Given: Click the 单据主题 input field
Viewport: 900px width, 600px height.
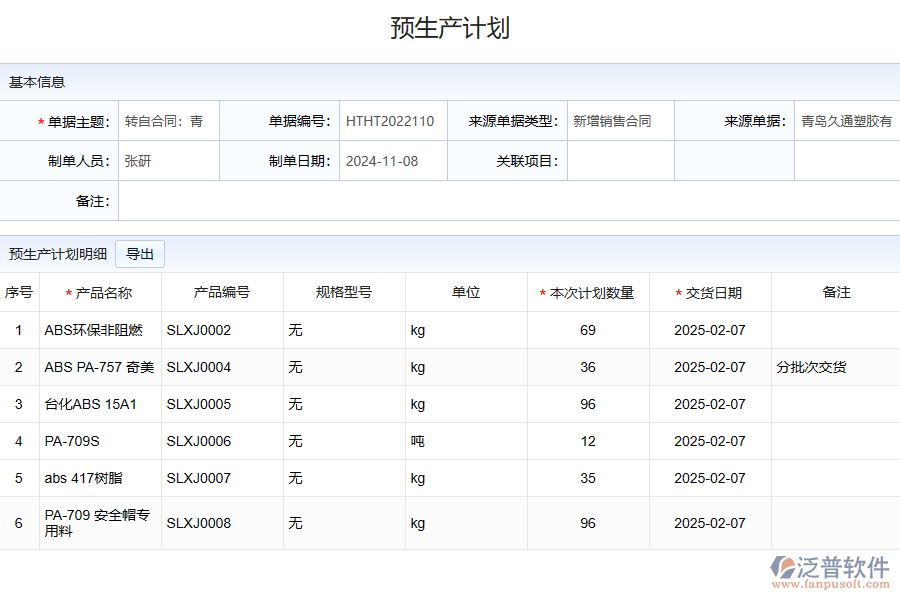Looking at the screenshot, I should 168,121.
